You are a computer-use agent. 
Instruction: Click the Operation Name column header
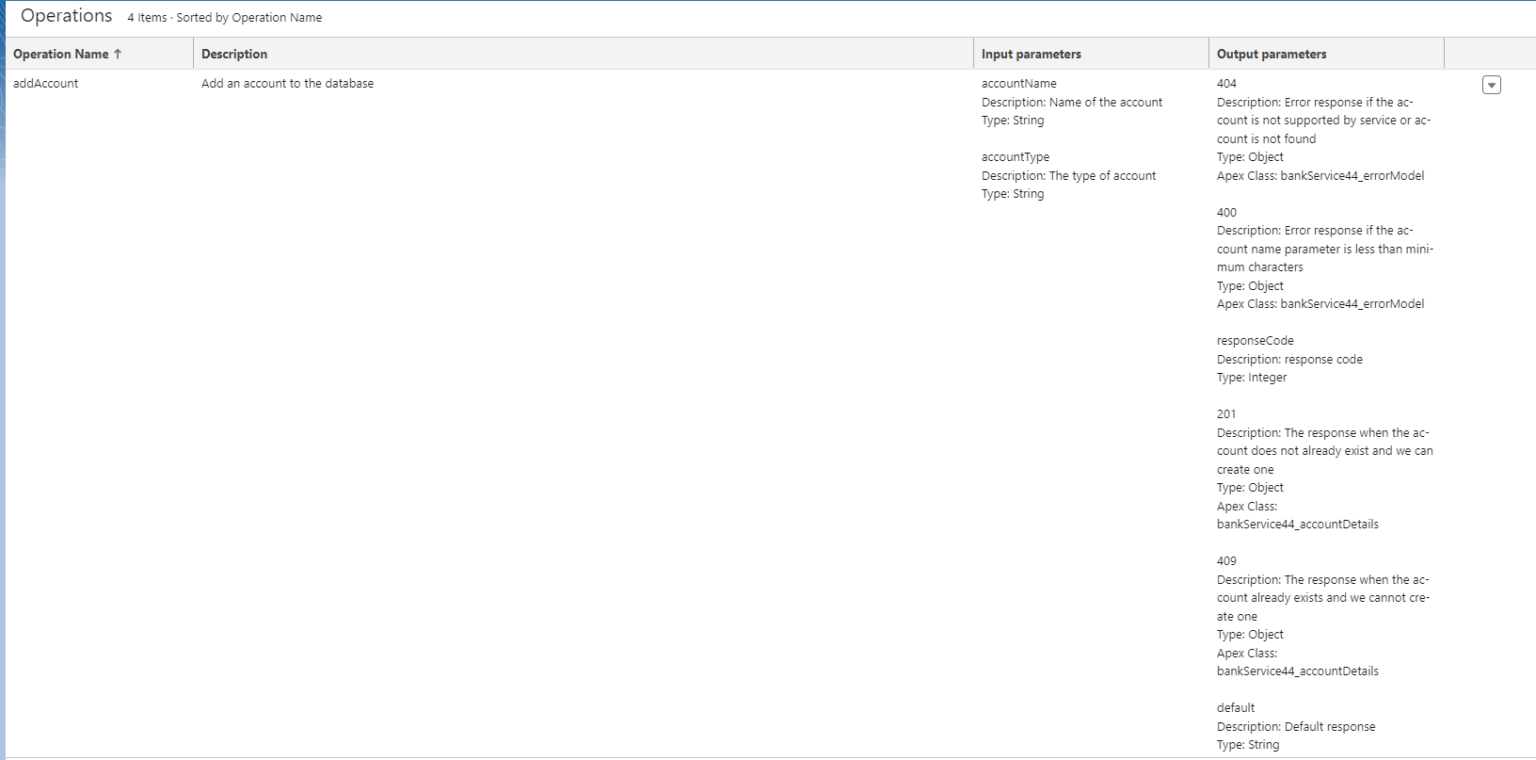62,54
